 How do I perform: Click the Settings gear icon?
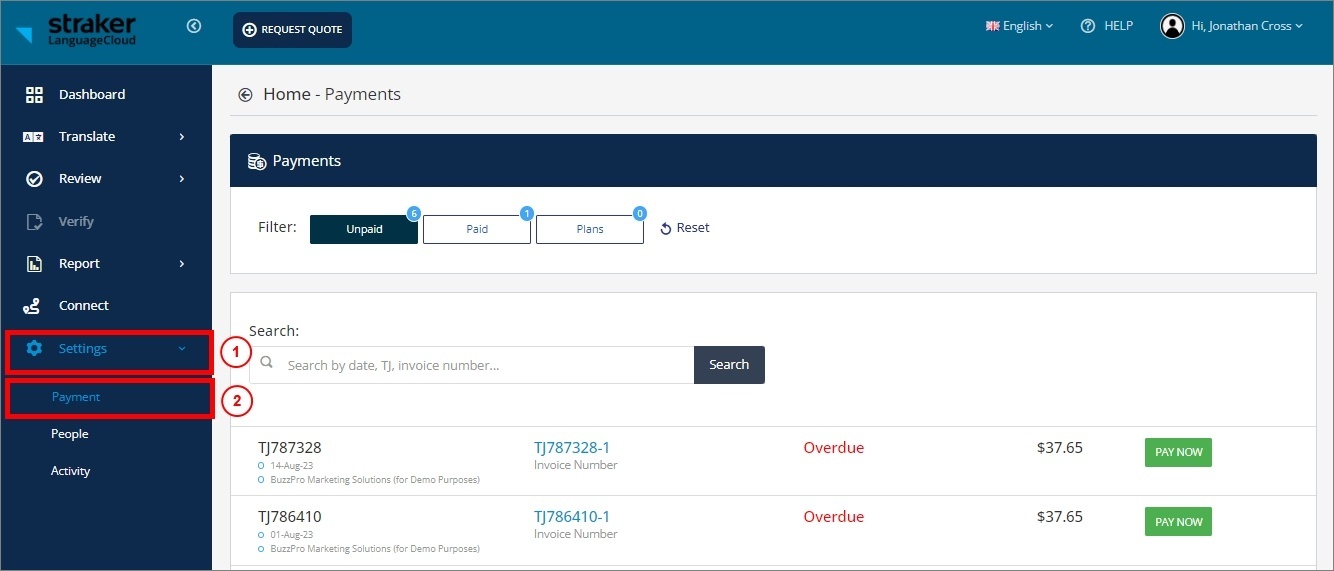click(34, 348)
